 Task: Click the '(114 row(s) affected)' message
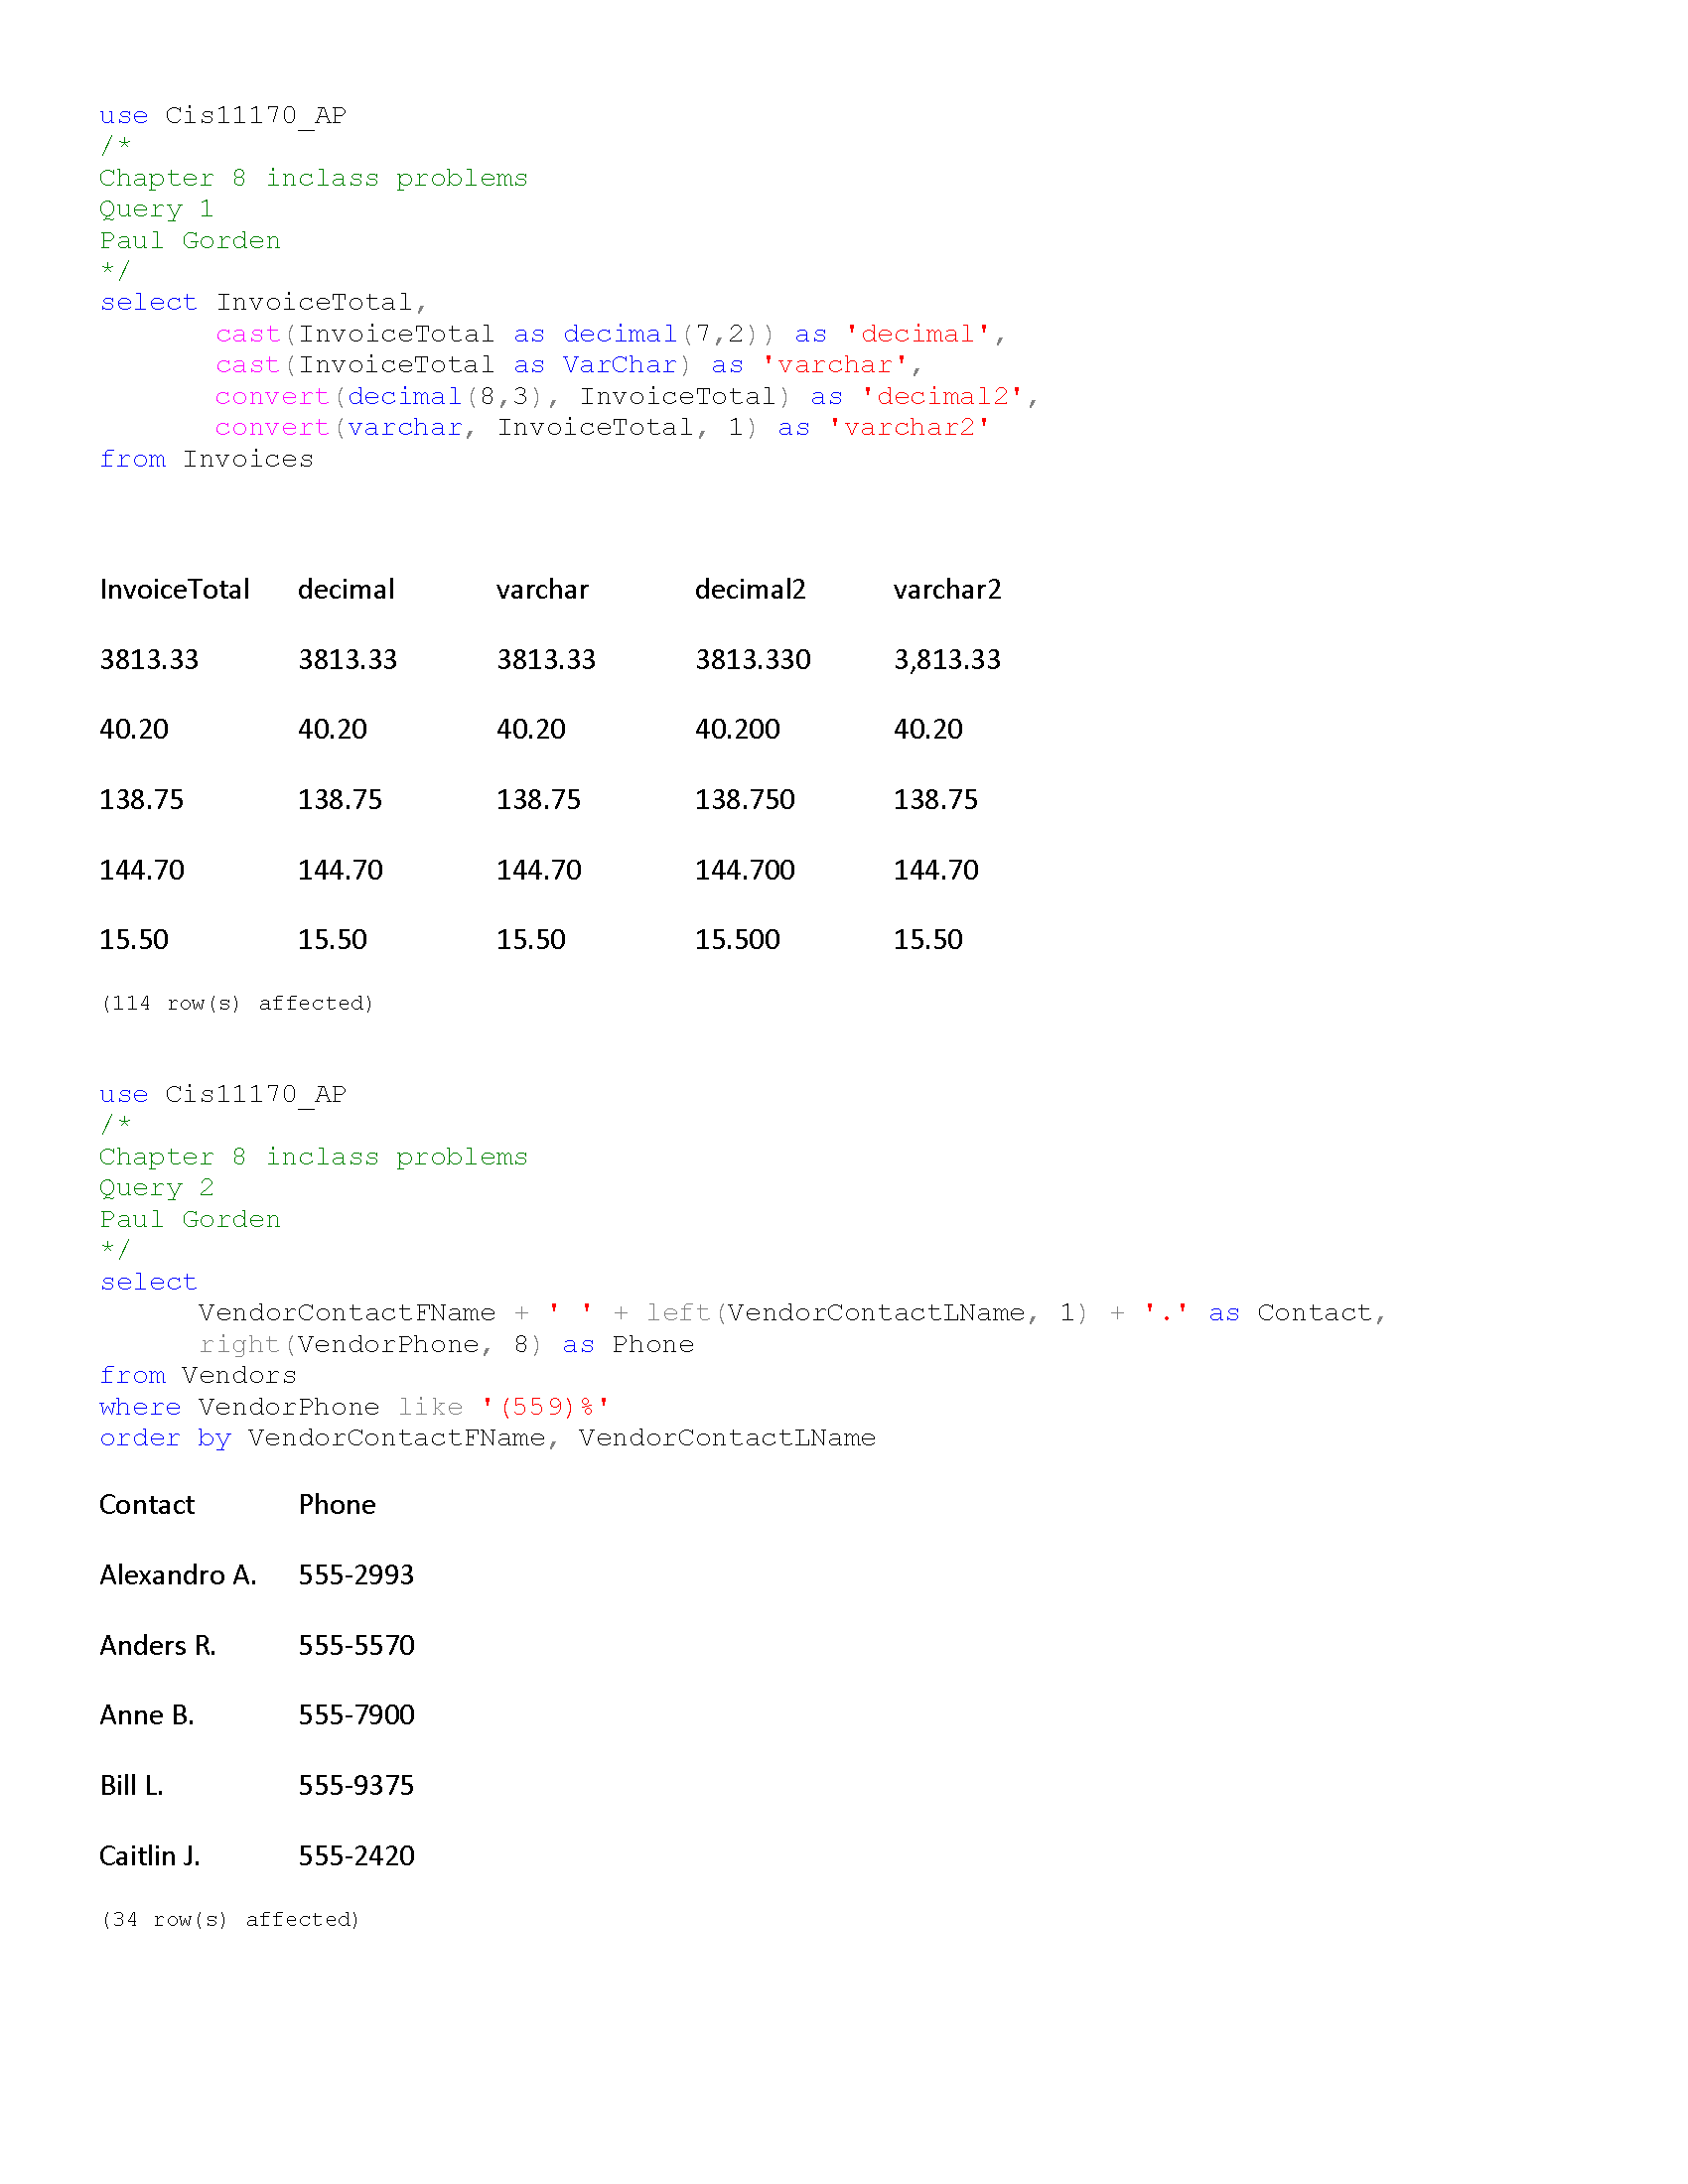237,1003
